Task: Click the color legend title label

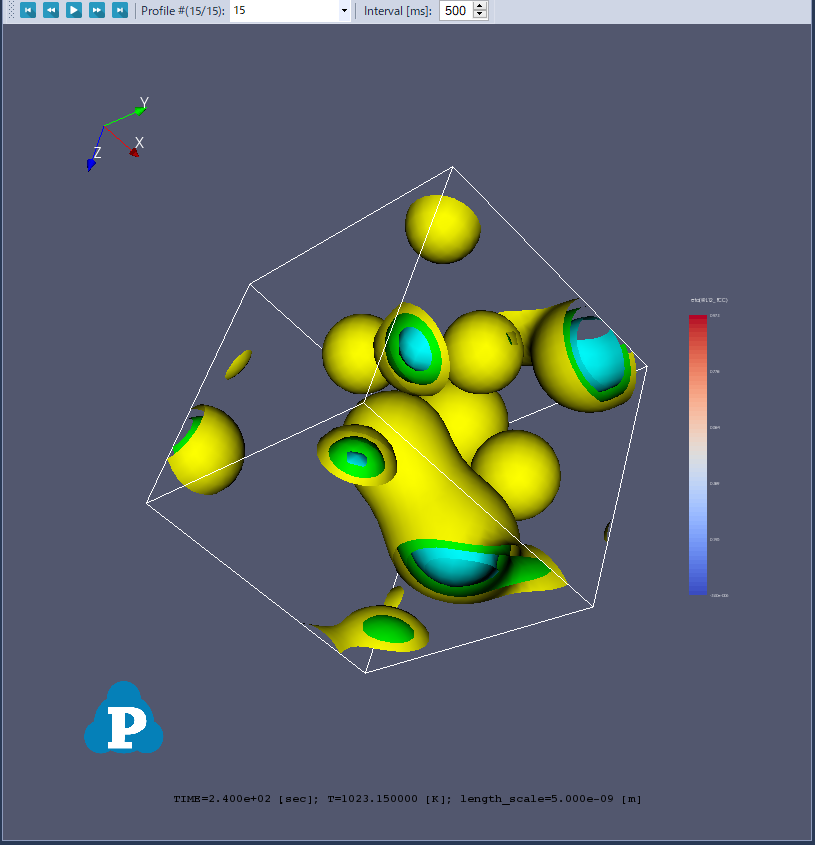Action: pos(708,300)
